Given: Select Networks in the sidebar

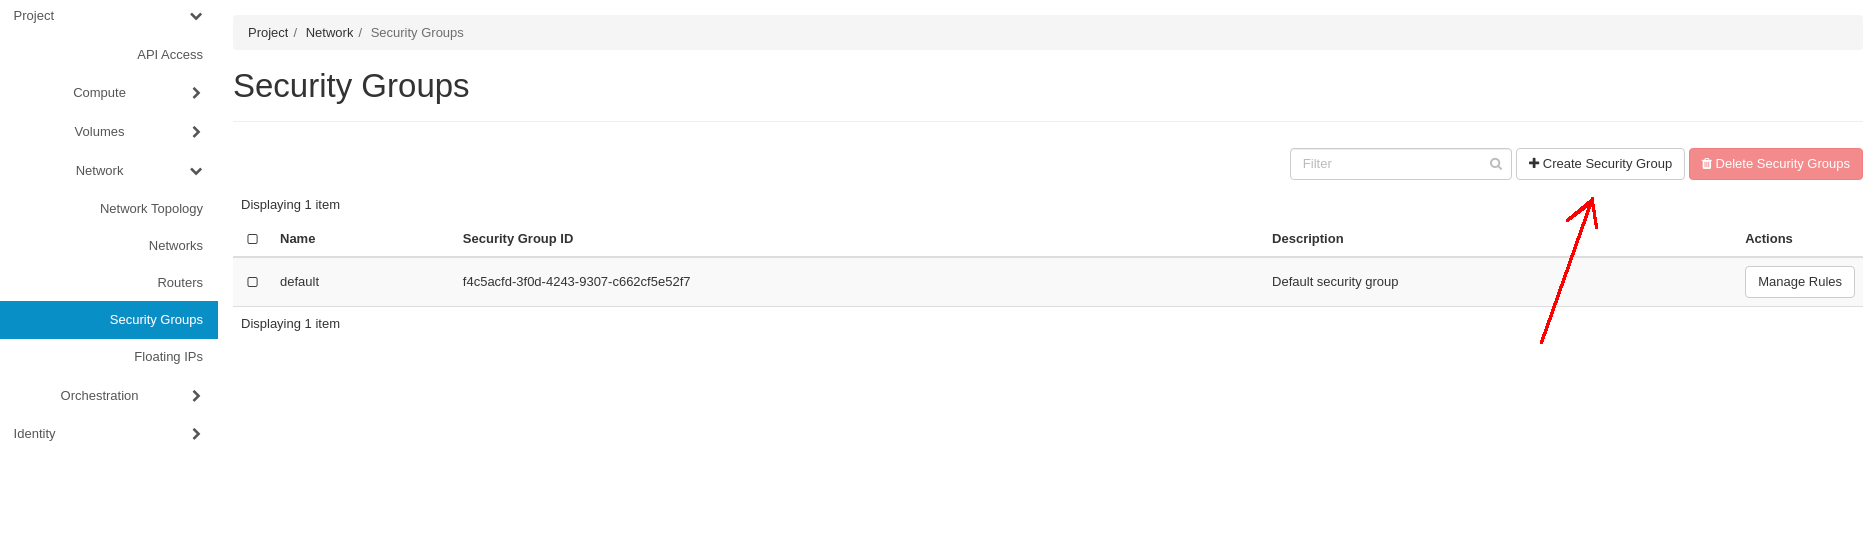Looking at the screenshot, I should pos(176,246).
